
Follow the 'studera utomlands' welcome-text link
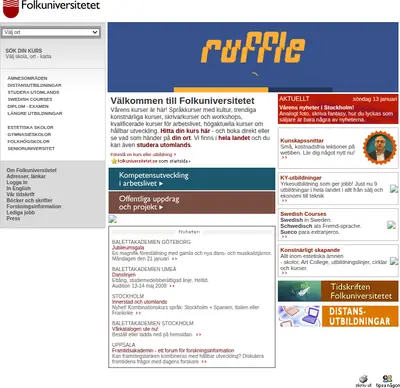(164, 145)
